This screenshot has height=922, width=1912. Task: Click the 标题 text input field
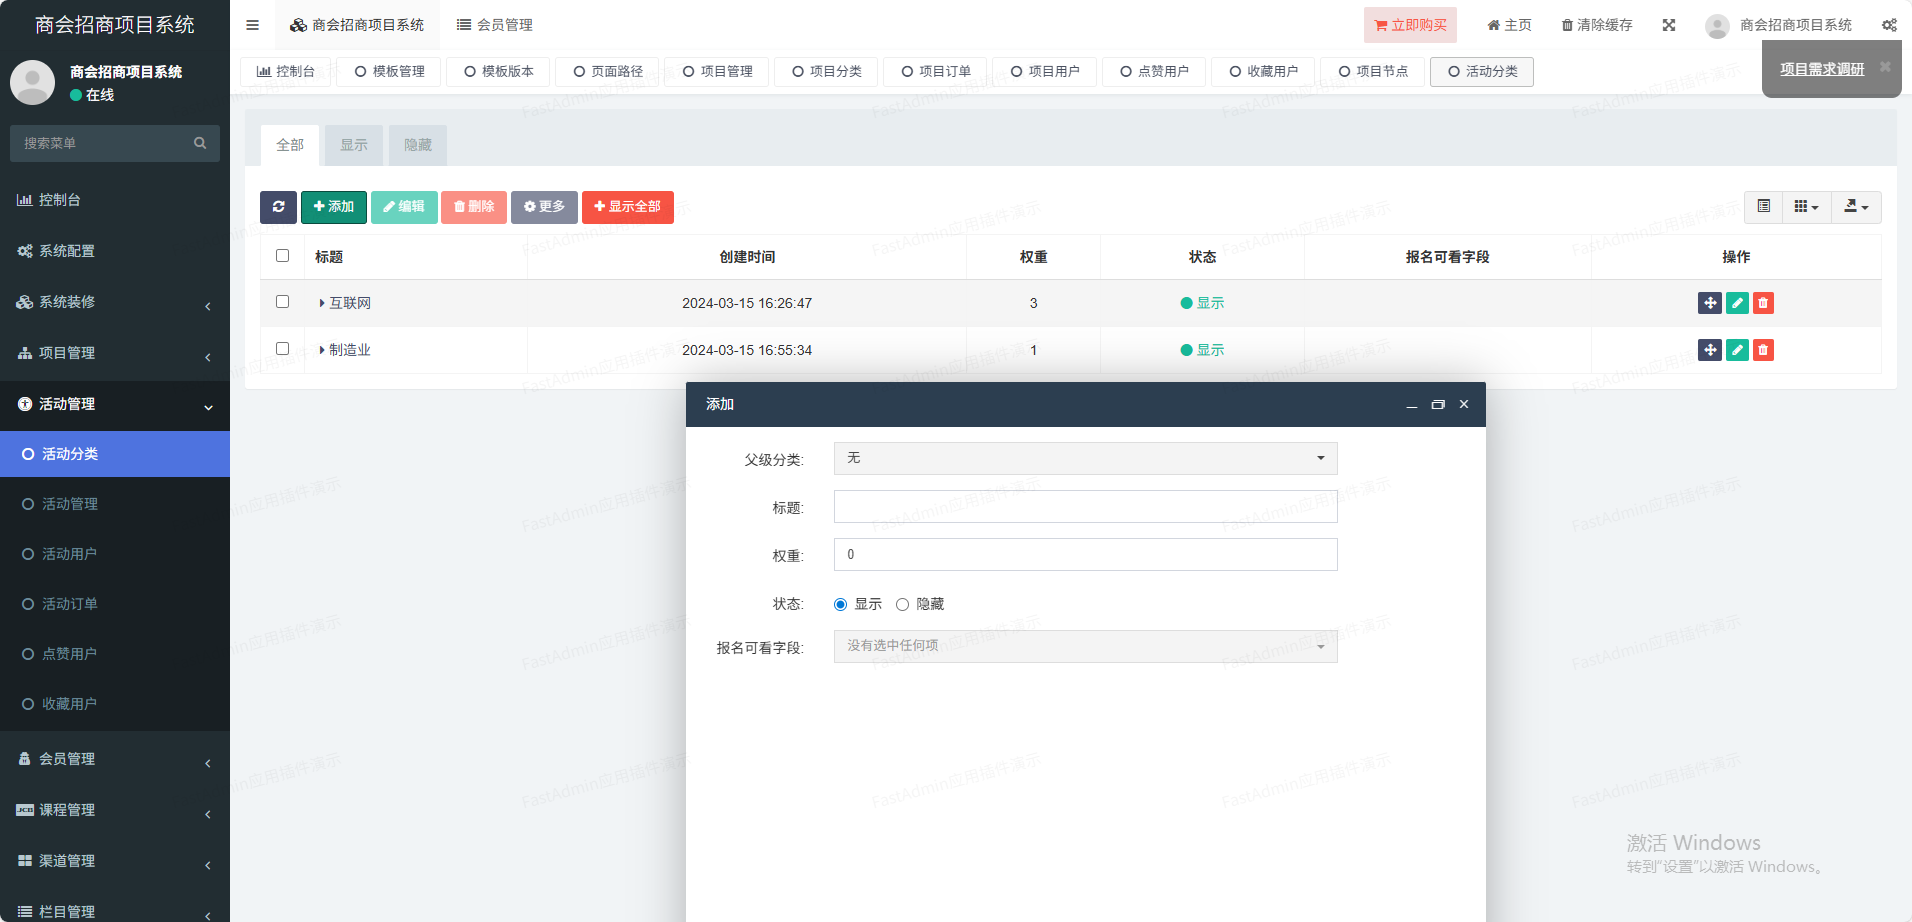(x=1085, y=507)
